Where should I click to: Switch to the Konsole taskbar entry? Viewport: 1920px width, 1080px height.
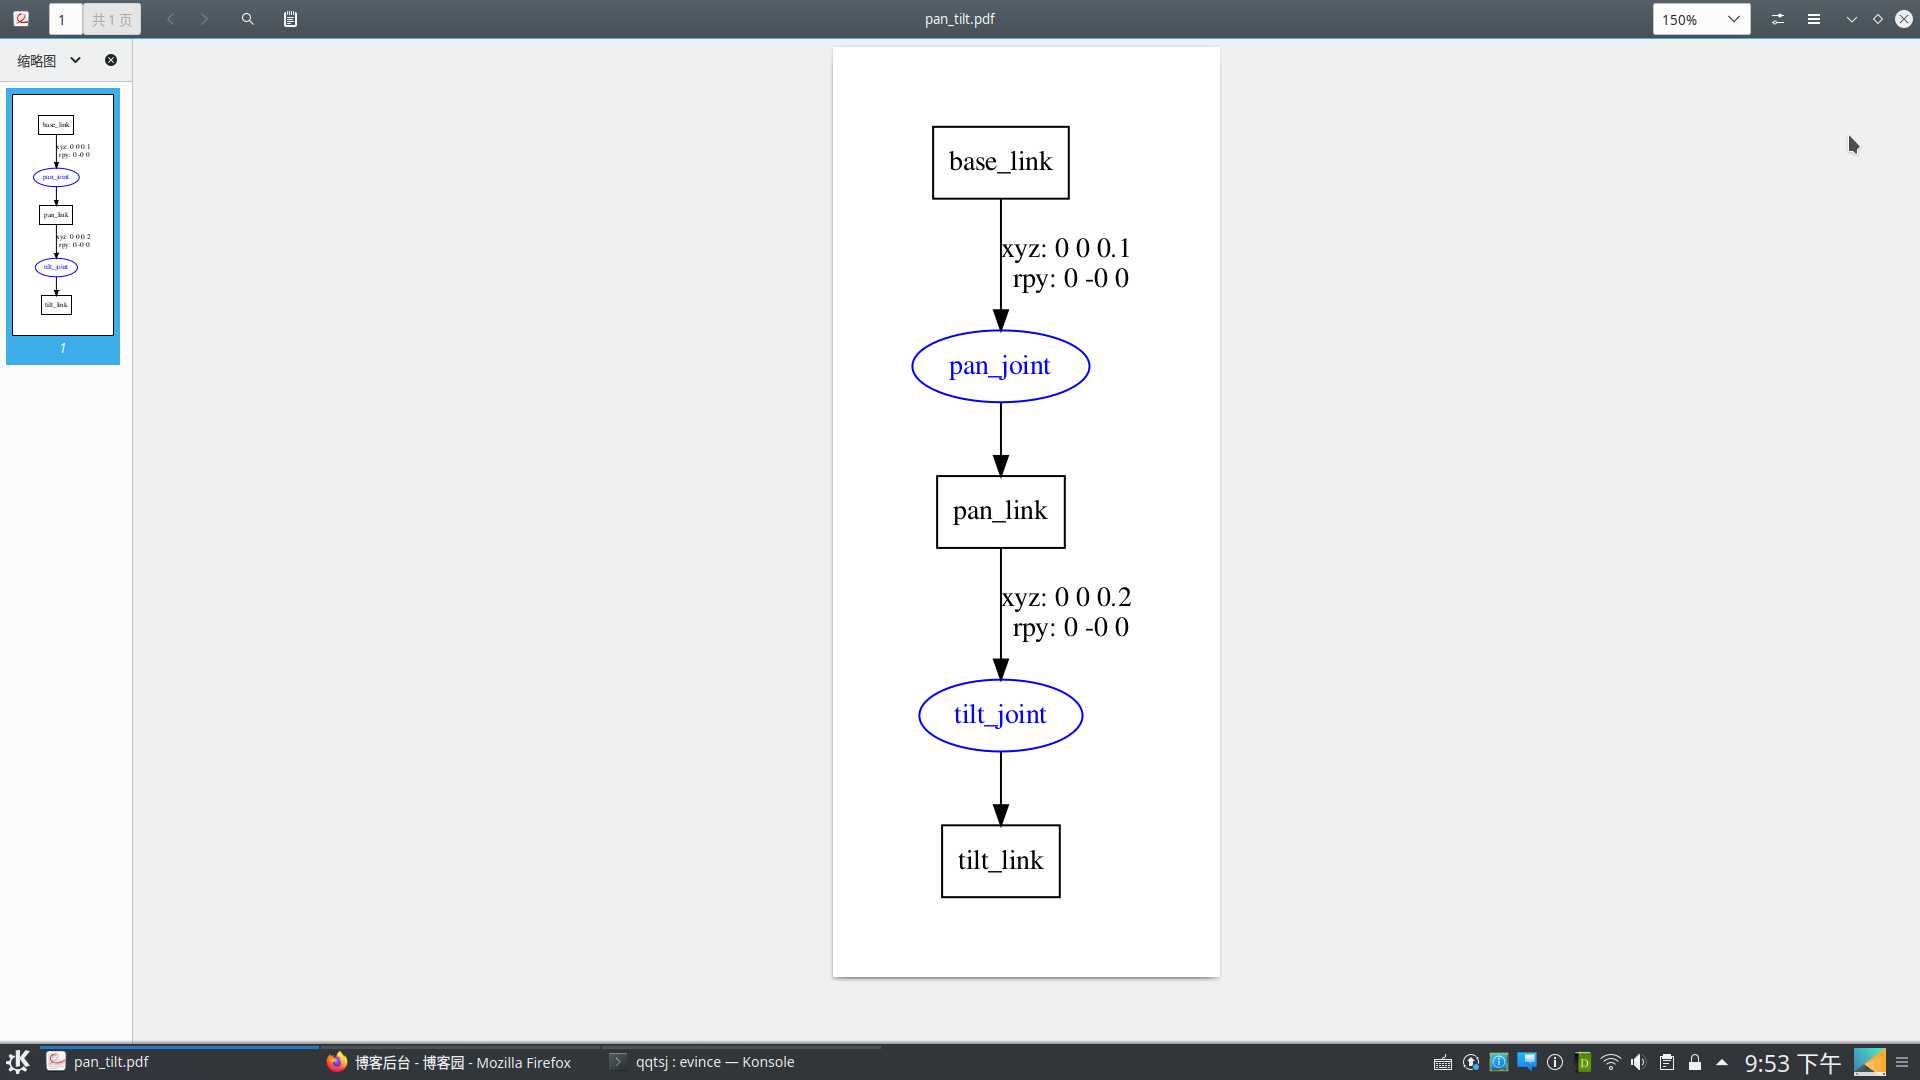740,1062
